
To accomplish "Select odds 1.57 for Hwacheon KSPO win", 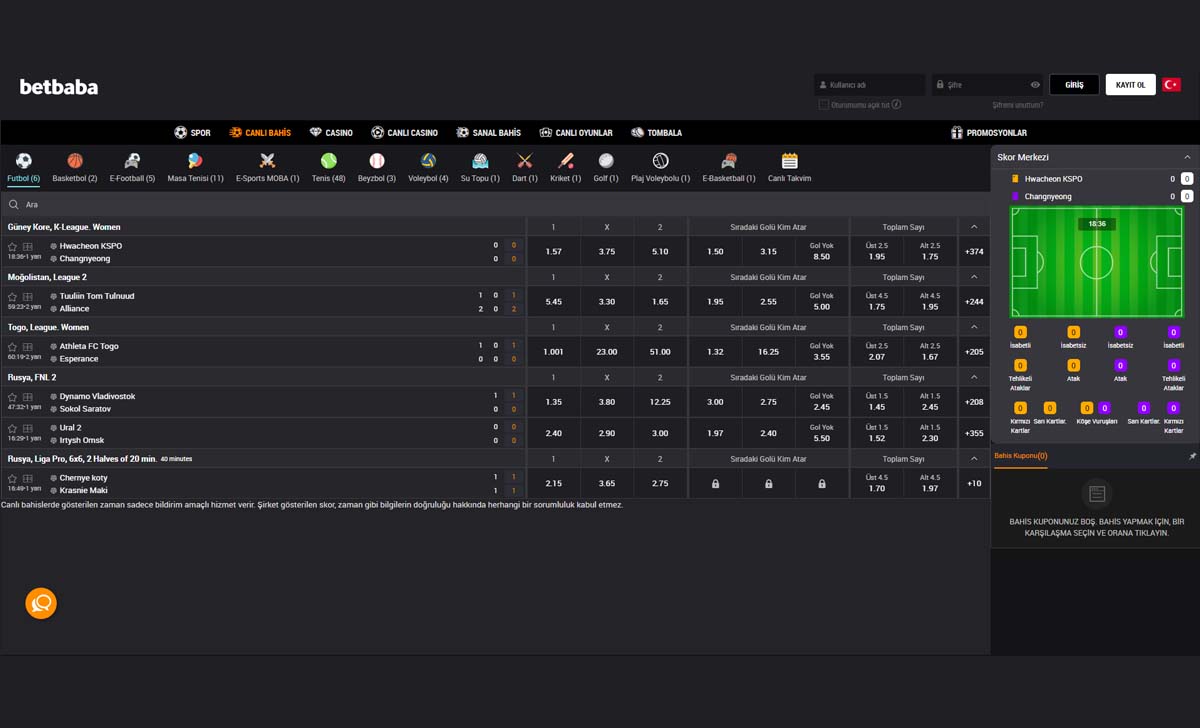I will (x=553, y=252).
